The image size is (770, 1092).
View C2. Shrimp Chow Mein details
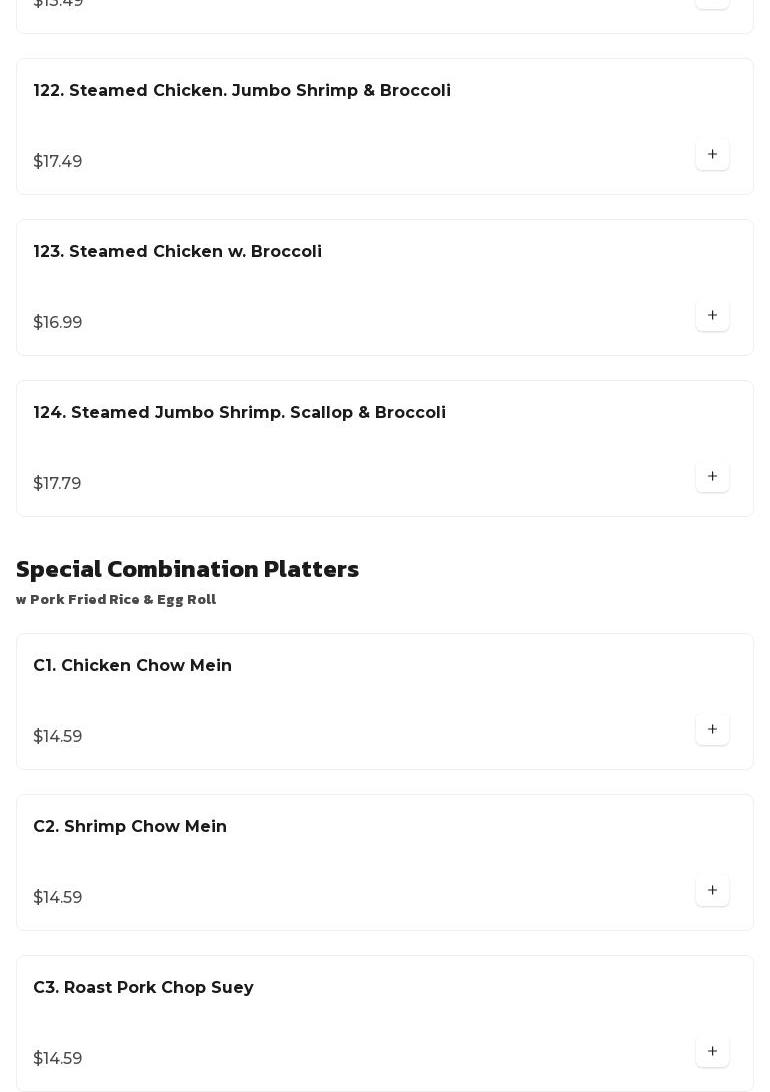130,827
